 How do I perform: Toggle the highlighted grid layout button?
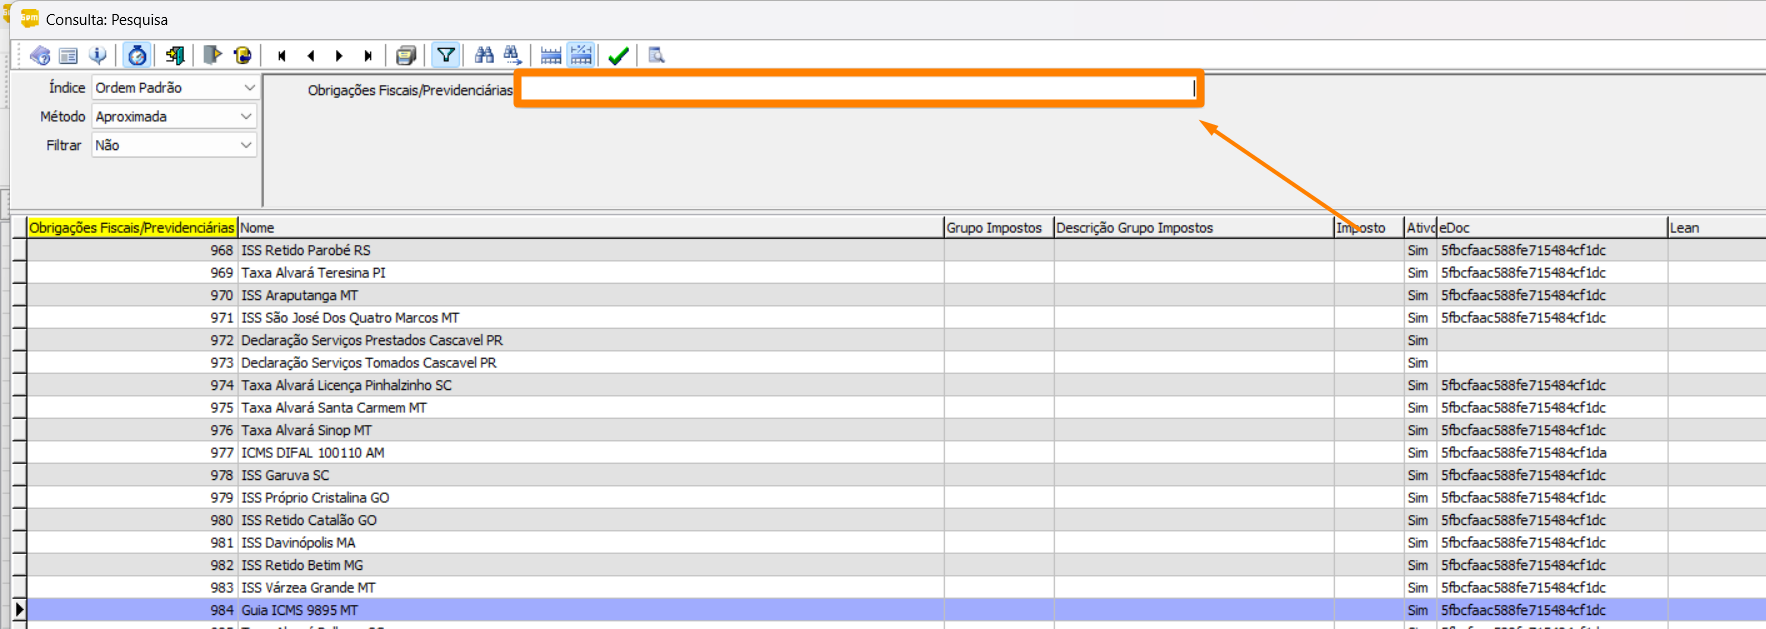[581, 56]
